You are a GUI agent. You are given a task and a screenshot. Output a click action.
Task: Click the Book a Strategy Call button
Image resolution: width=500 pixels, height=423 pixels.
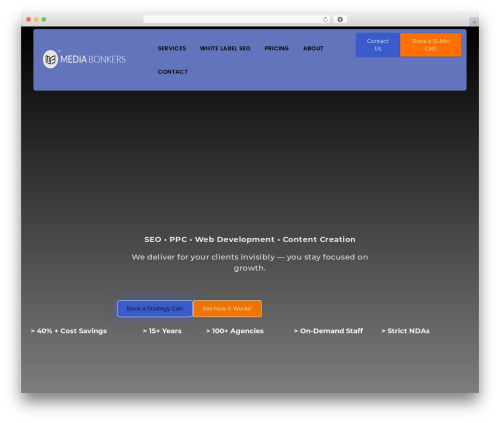point(155,309)
